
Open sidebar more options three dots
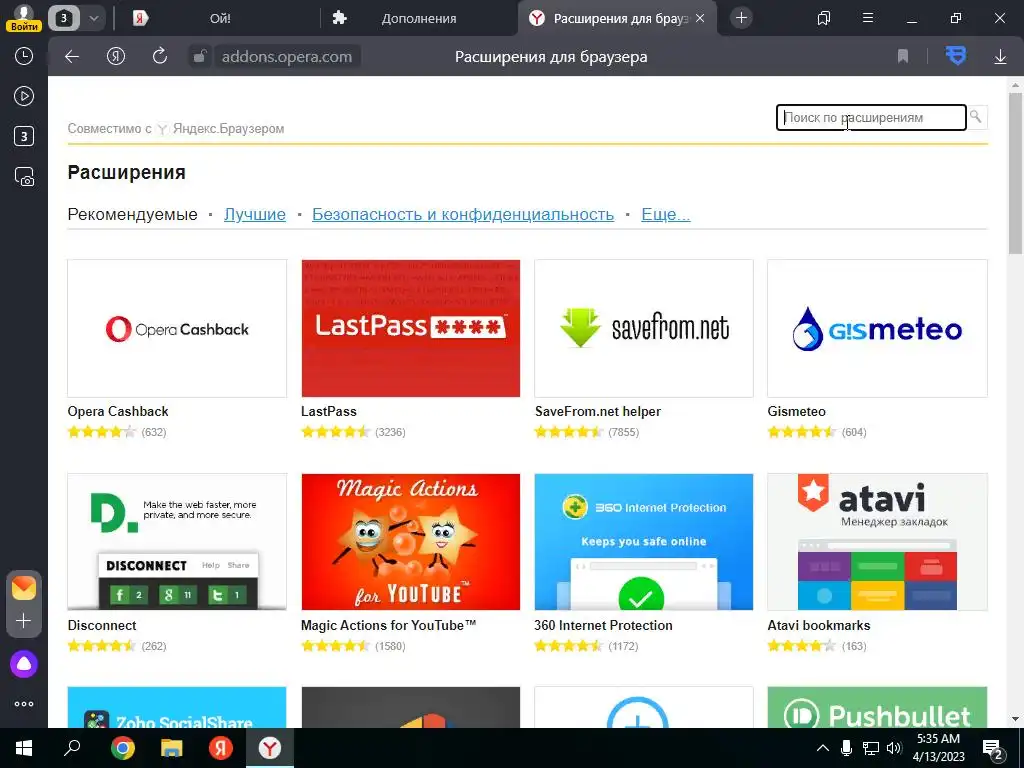(x=24, y=704)
